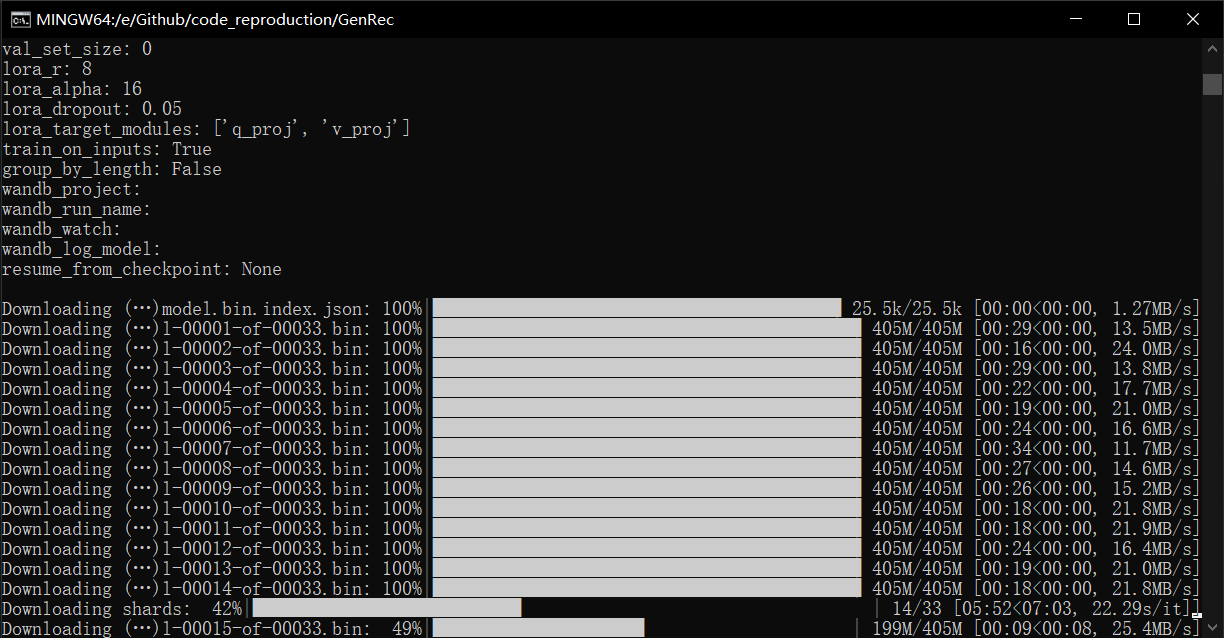Click the train_on_inputs: True text
The width and height of the screenshot is (1224, 638).
[x=106, y=149]
